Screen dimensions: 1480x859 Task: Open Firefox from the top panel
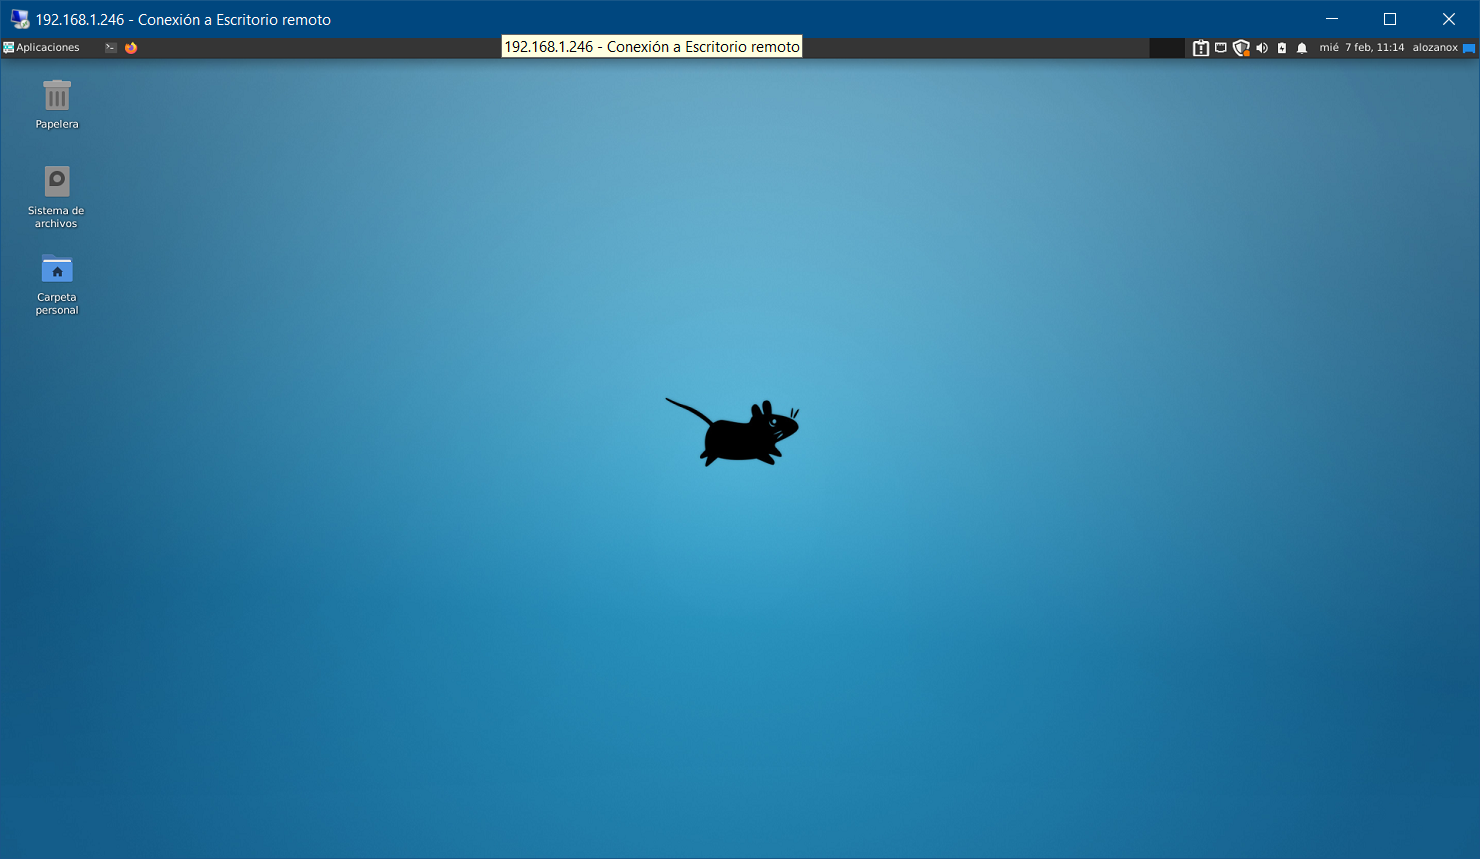coord(131,47)
